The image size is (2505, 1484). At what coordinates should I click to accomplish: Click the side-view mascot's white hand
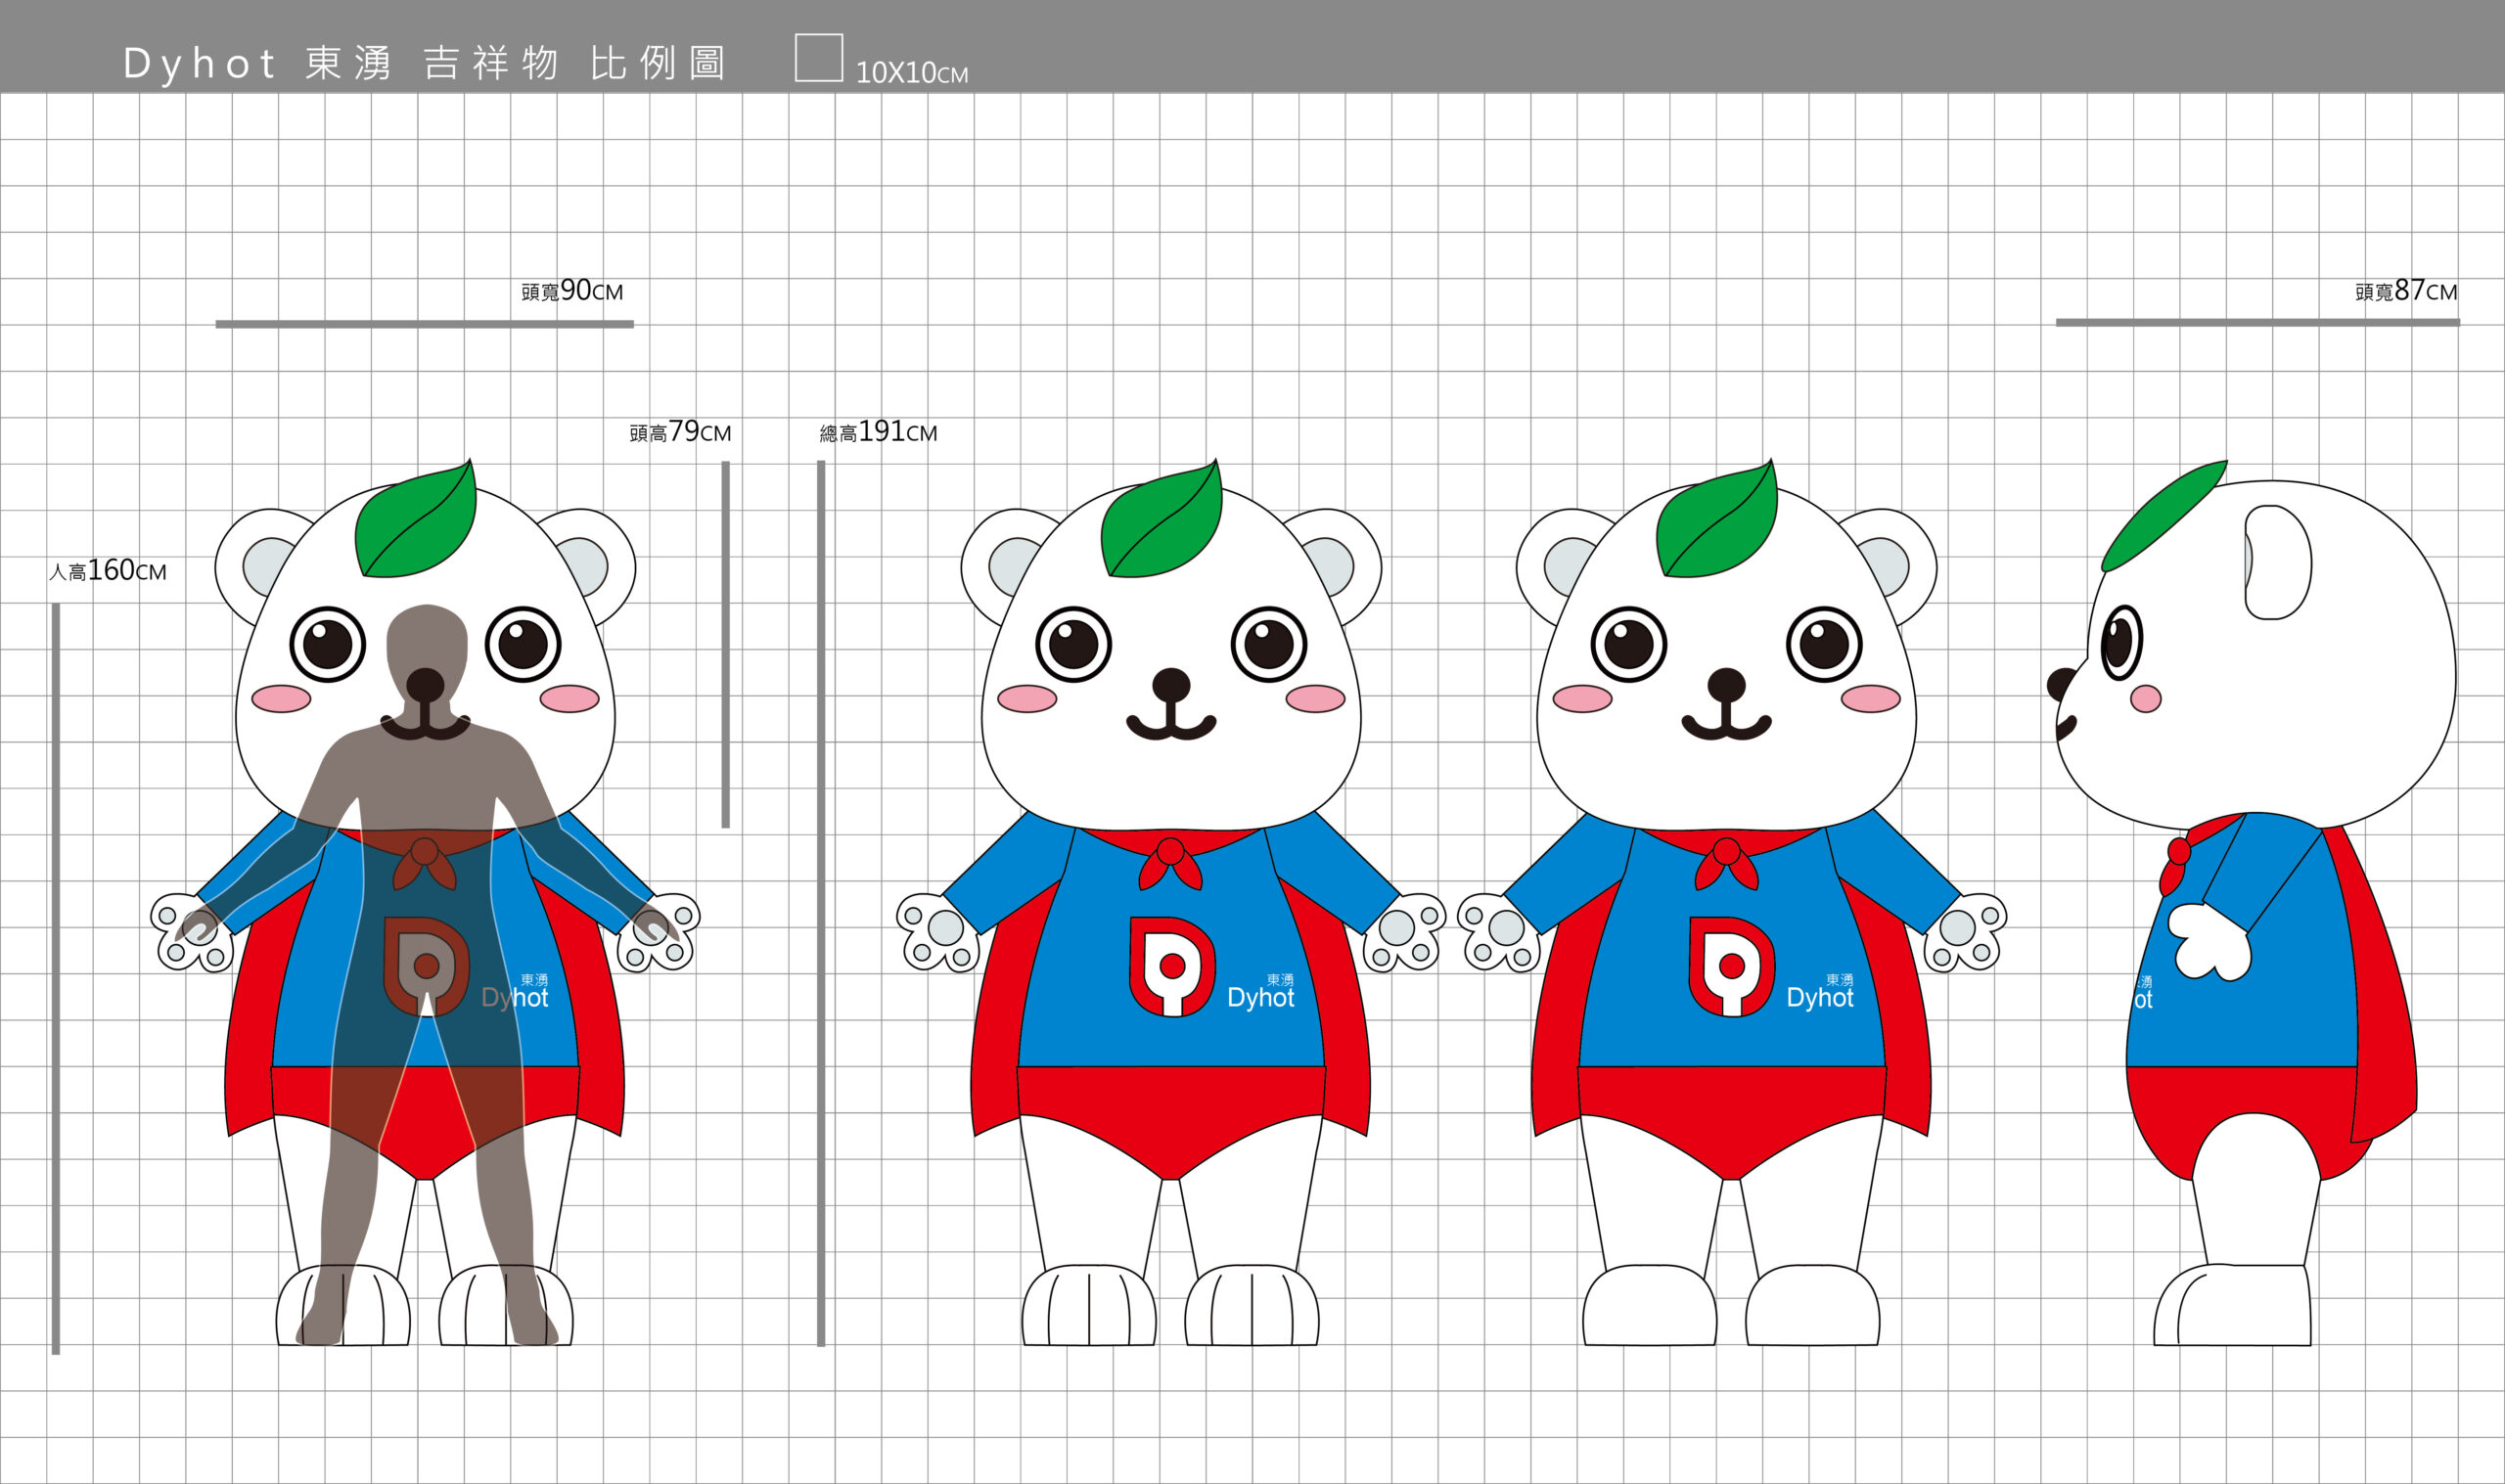click(2212, 942)
